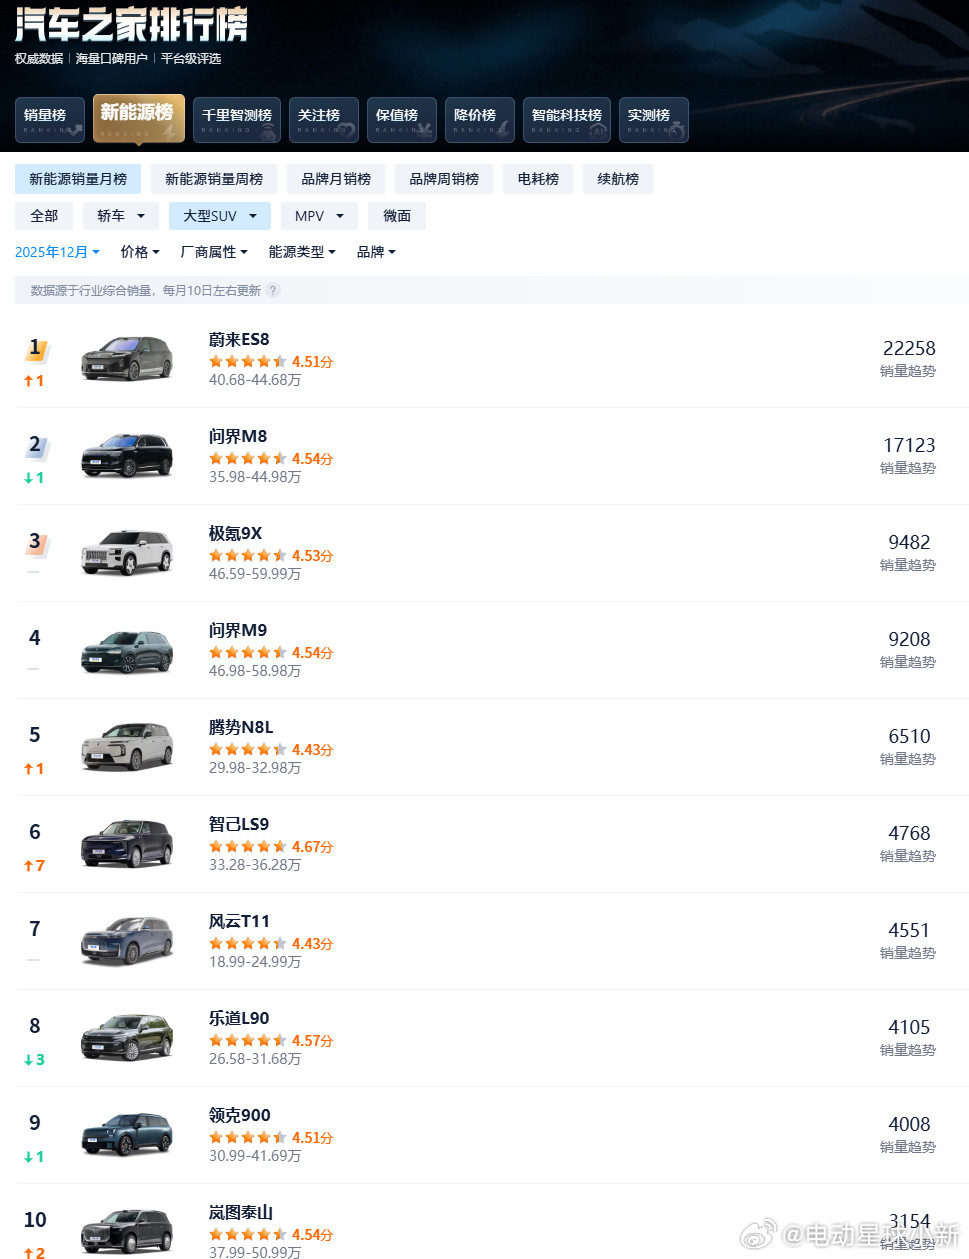Viewport: 969px width, 1259px height.
Task: Click the star rating of 问界M9
Action: tap(246, 652)
